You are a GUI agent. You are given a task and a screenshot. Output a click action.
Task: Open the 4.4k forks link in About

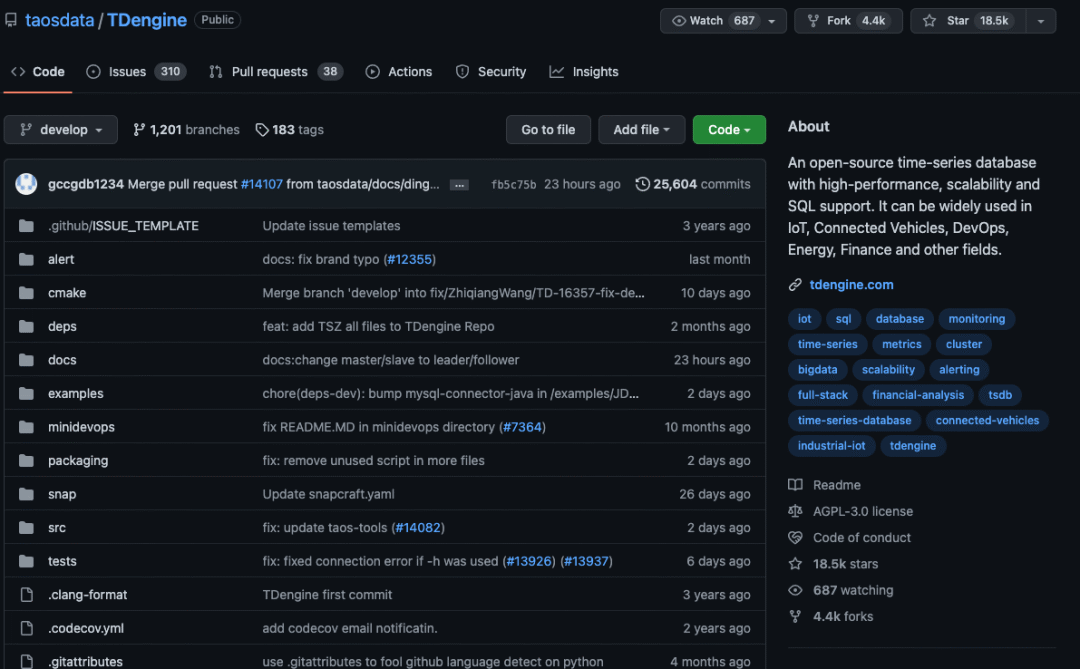pos(842,617)
